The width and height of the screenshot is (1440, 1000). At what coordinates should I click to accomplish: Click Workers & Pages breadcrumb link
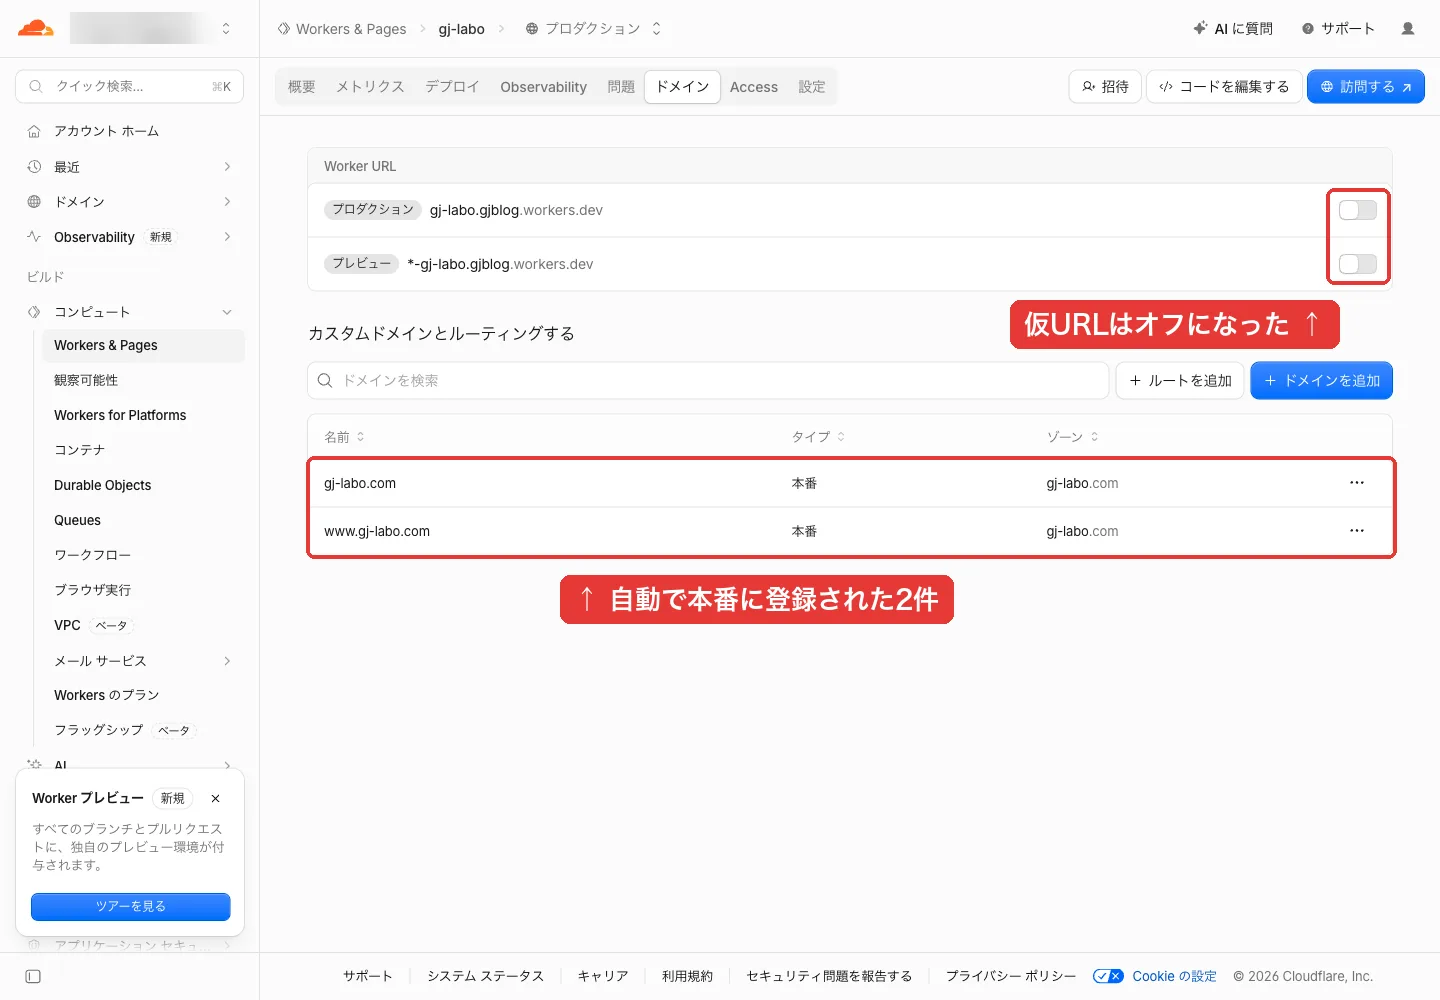pos(342,29)
